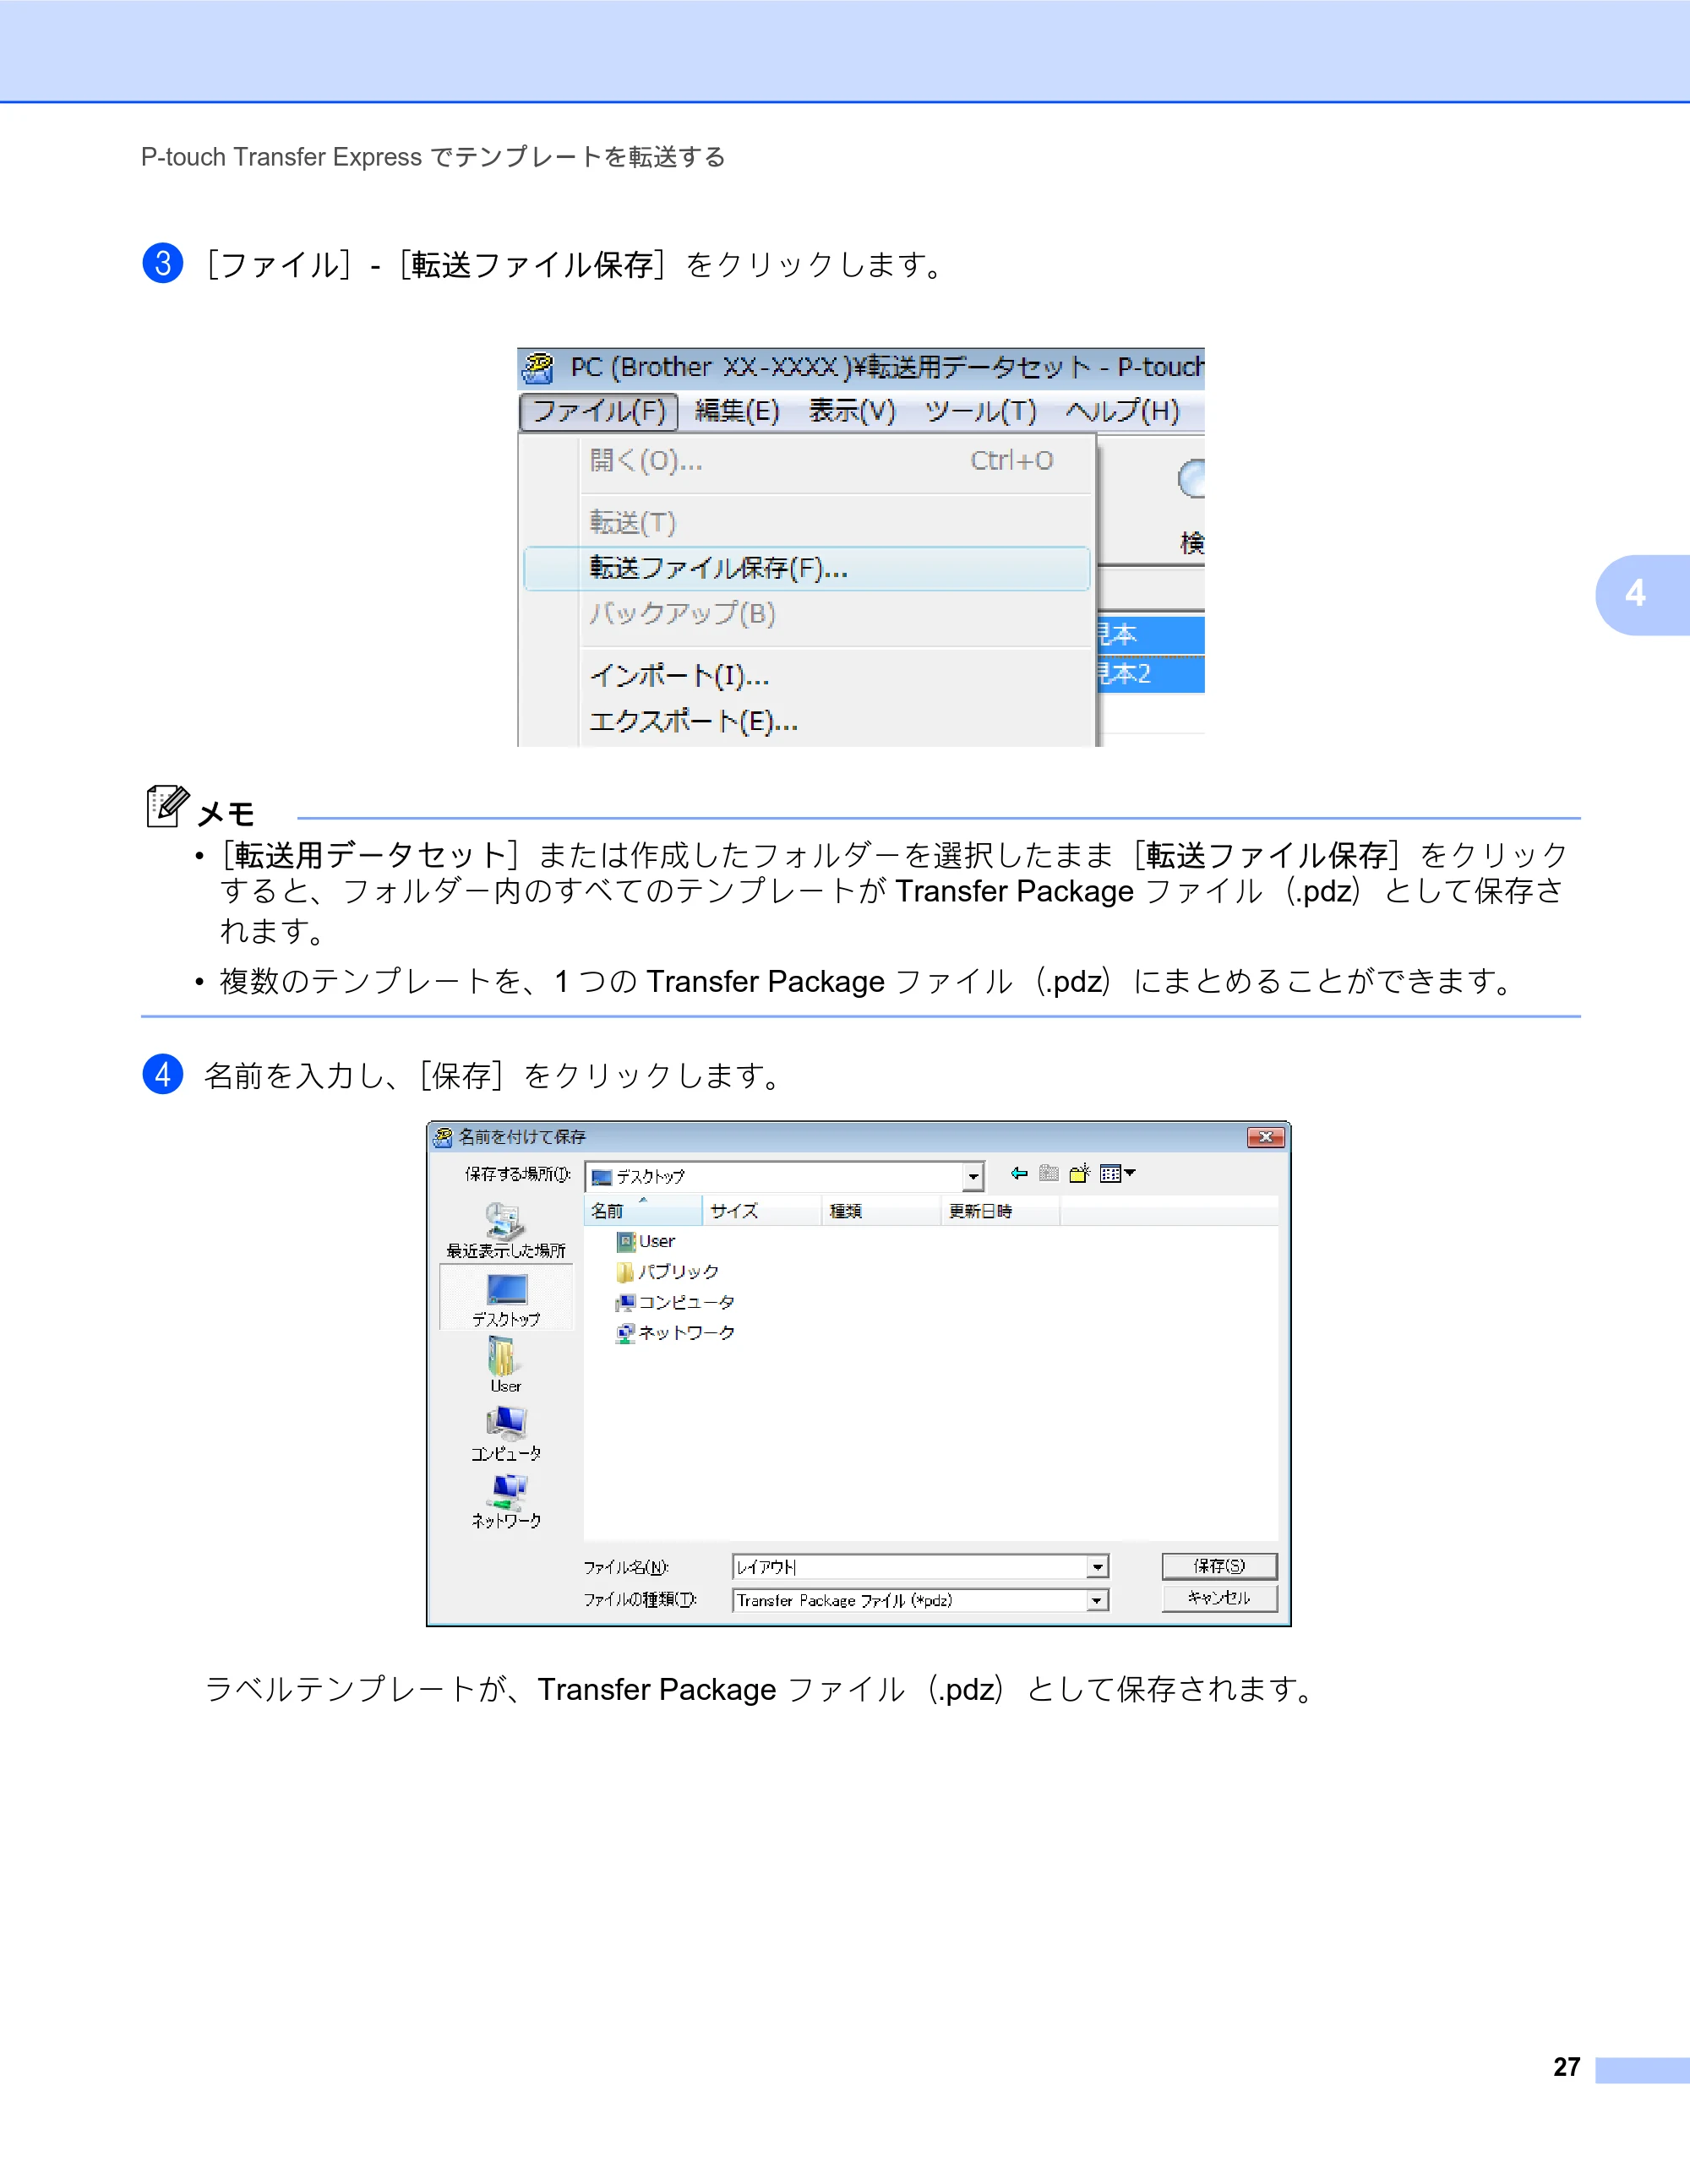Select デスクトップ in places sidebar
The width and height of the screenshot is (1690, 2184).
(x=506, y=1298)
